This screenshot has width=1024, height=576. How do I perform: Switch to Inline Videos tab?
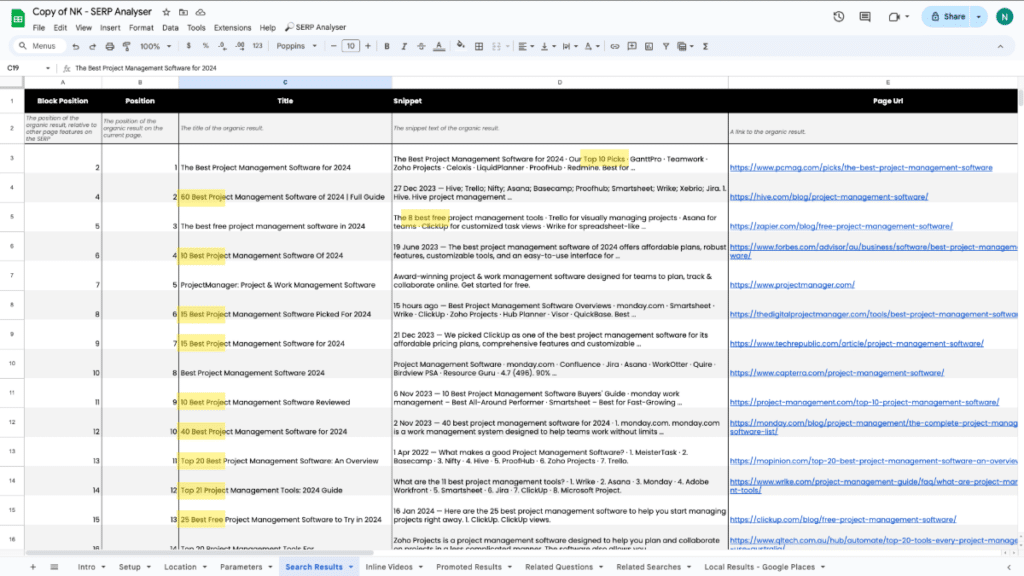pyautogui.click(x=389, y=567)
